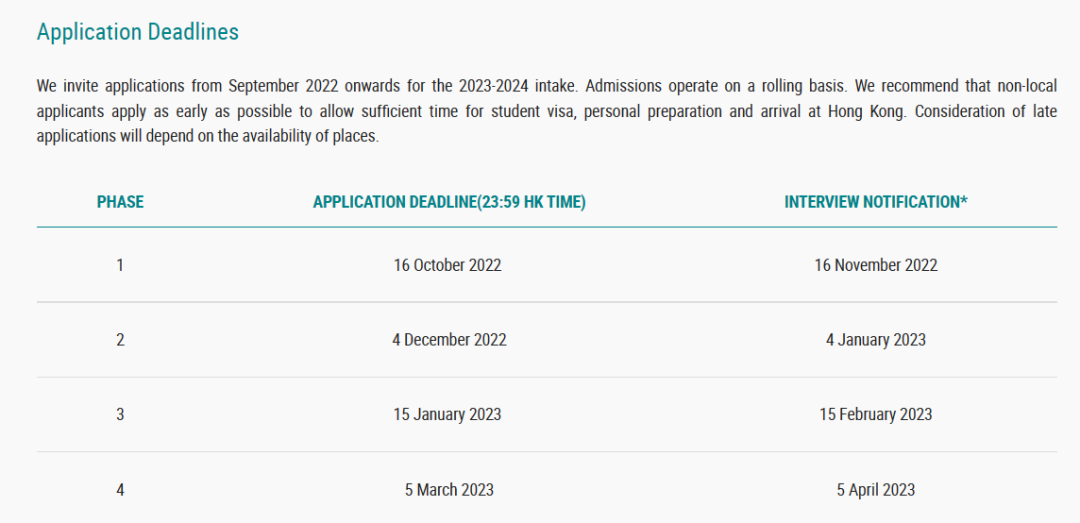Click the Interview Notification* column header
1080x523 pixels.
click(875, 202)
